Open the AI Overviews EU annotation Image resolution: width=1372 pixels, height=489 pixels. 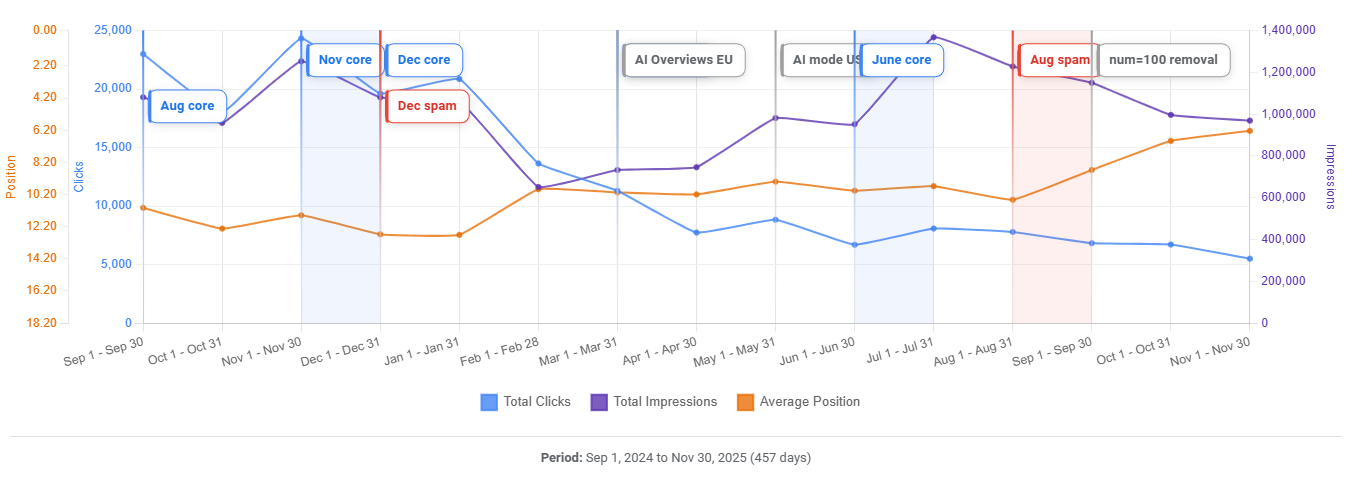(x=685, y=60)
